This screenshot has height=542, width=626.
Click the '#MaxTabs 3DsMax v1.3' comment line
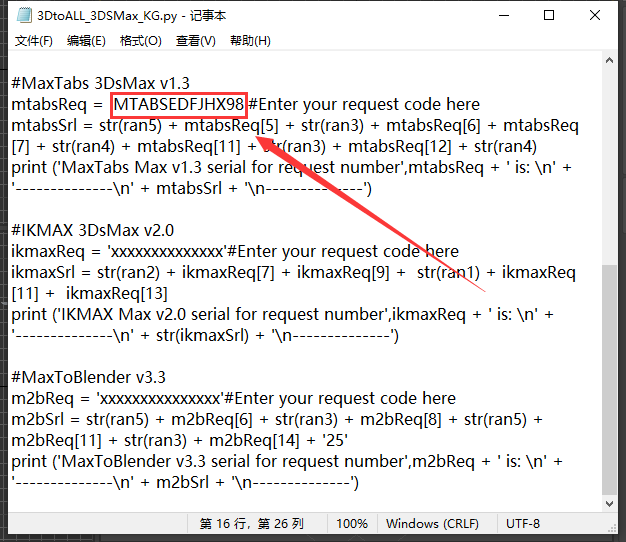(100, 83)
